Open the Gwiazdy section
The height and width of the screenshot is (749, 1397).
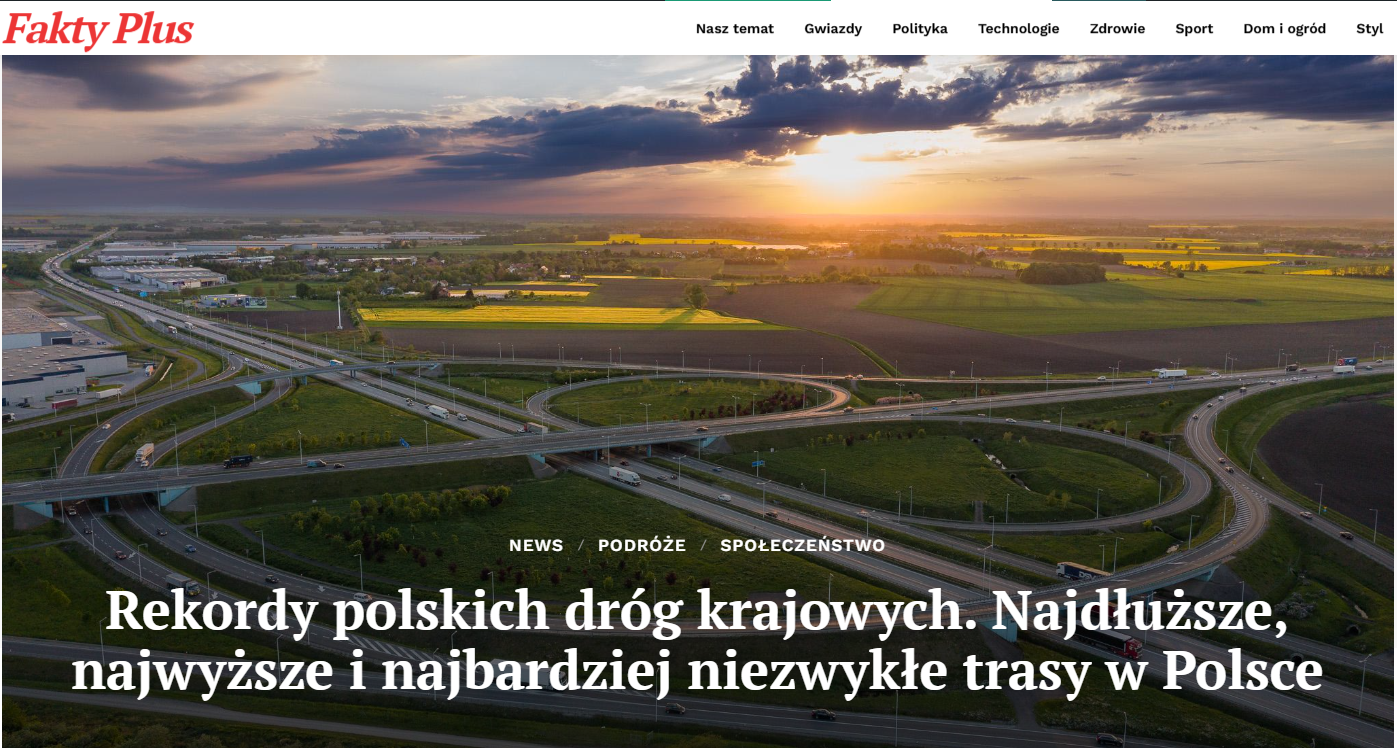click(833, 29)
